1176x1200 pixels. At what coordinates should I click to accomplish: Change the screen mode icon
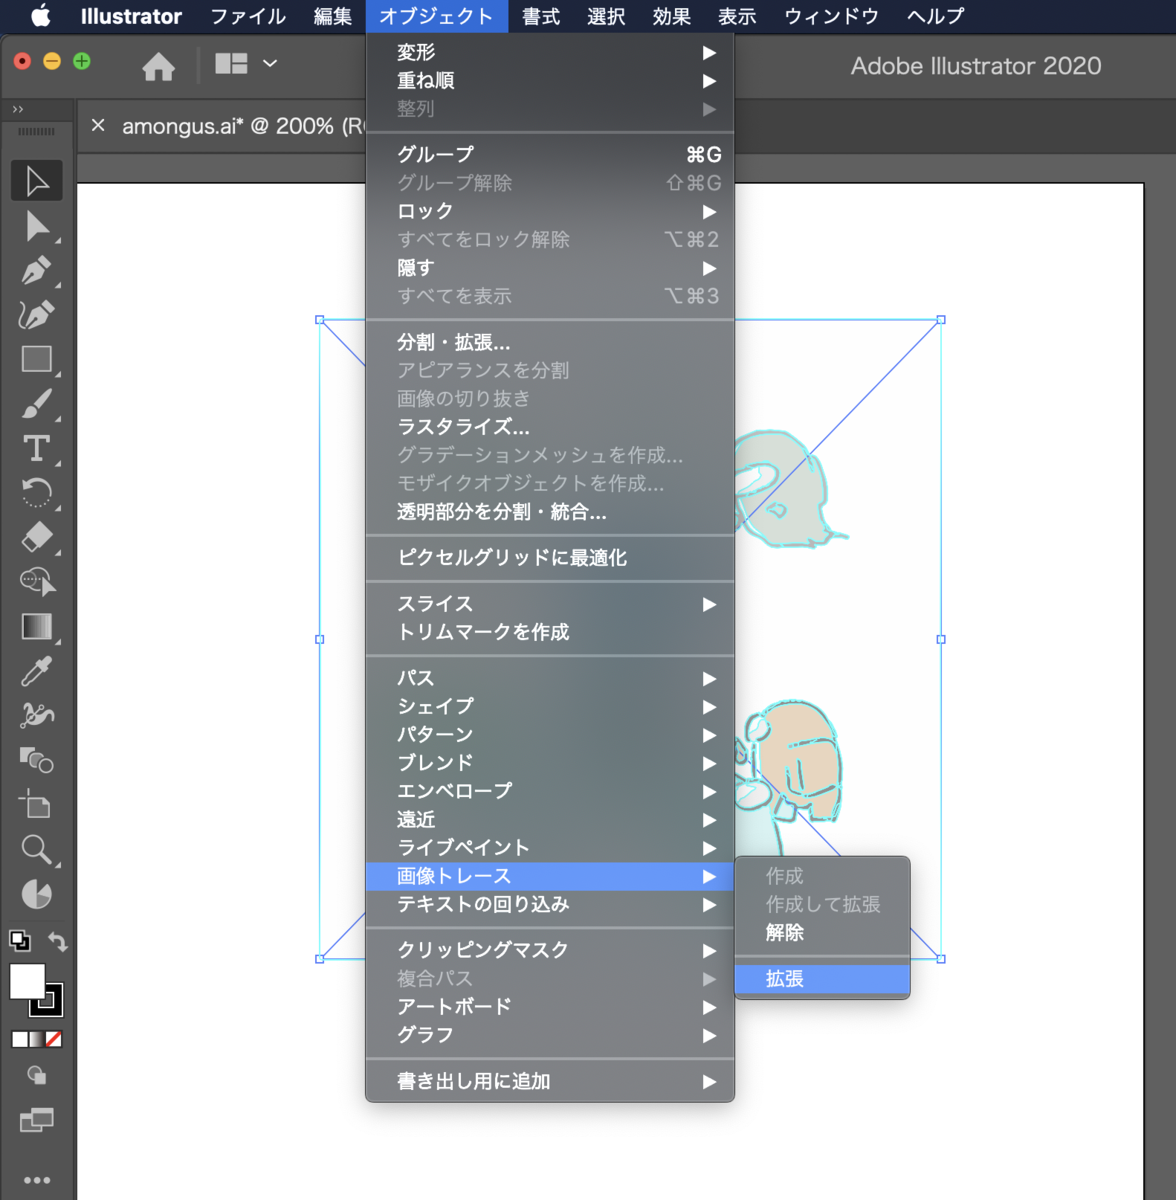point(37,1120)
